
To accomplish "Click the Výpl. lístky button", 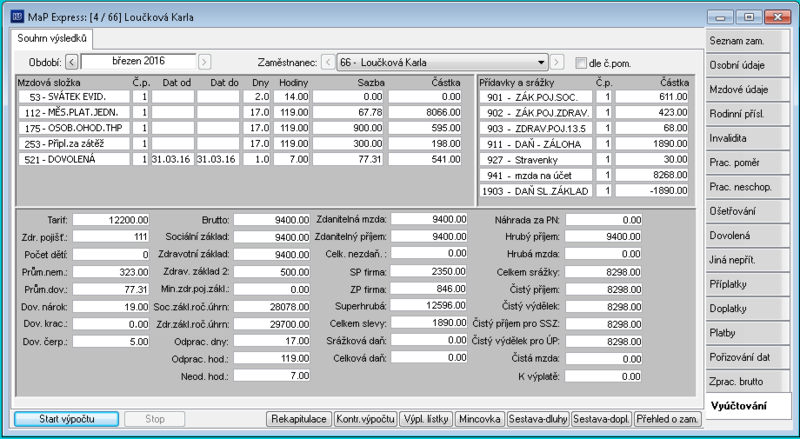I will (x=426, y=419).
